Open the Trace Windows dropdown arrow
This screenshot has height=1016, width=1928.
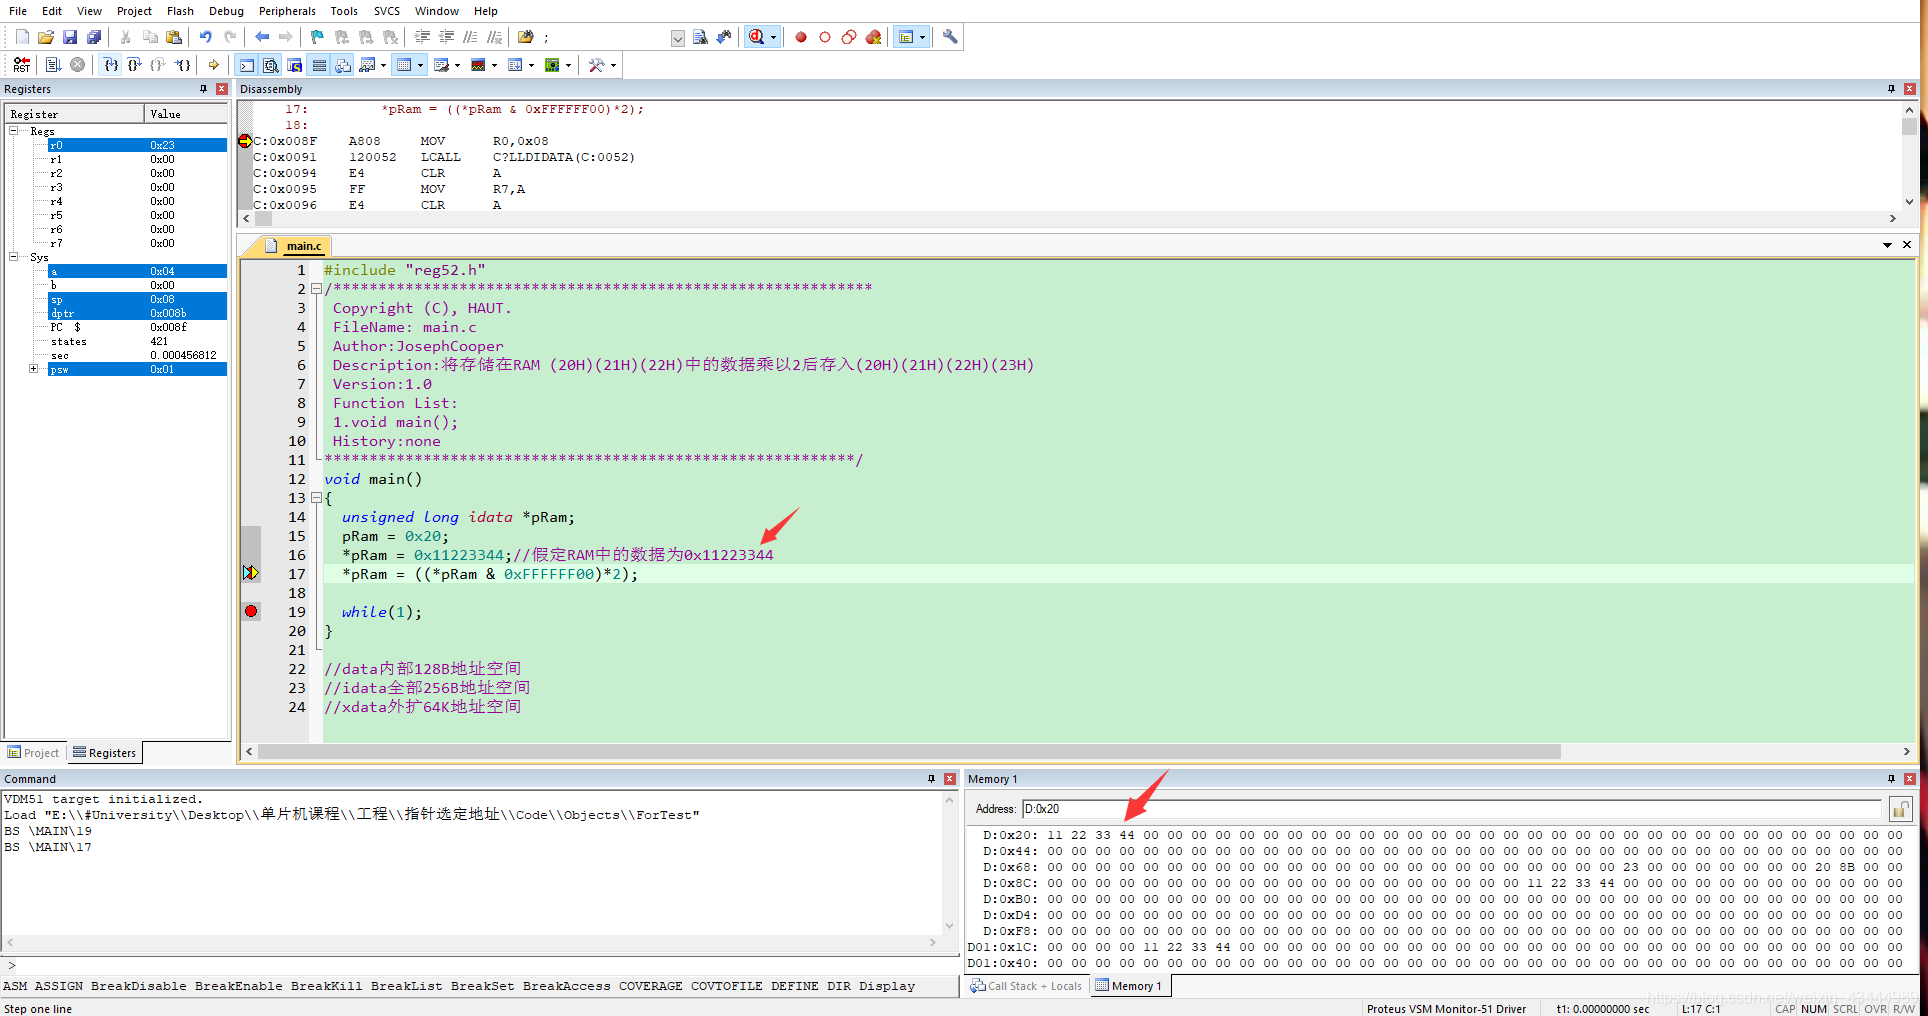(531, 65)
